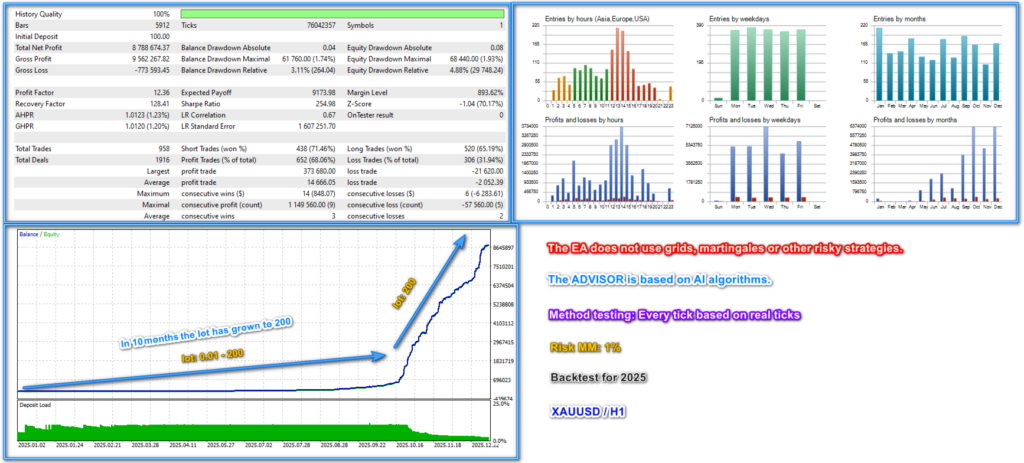The width and height of the screenshot is (1024, 463).
Task: Click the Profit Factor value 12.36
Action: [x=161, y=93]
